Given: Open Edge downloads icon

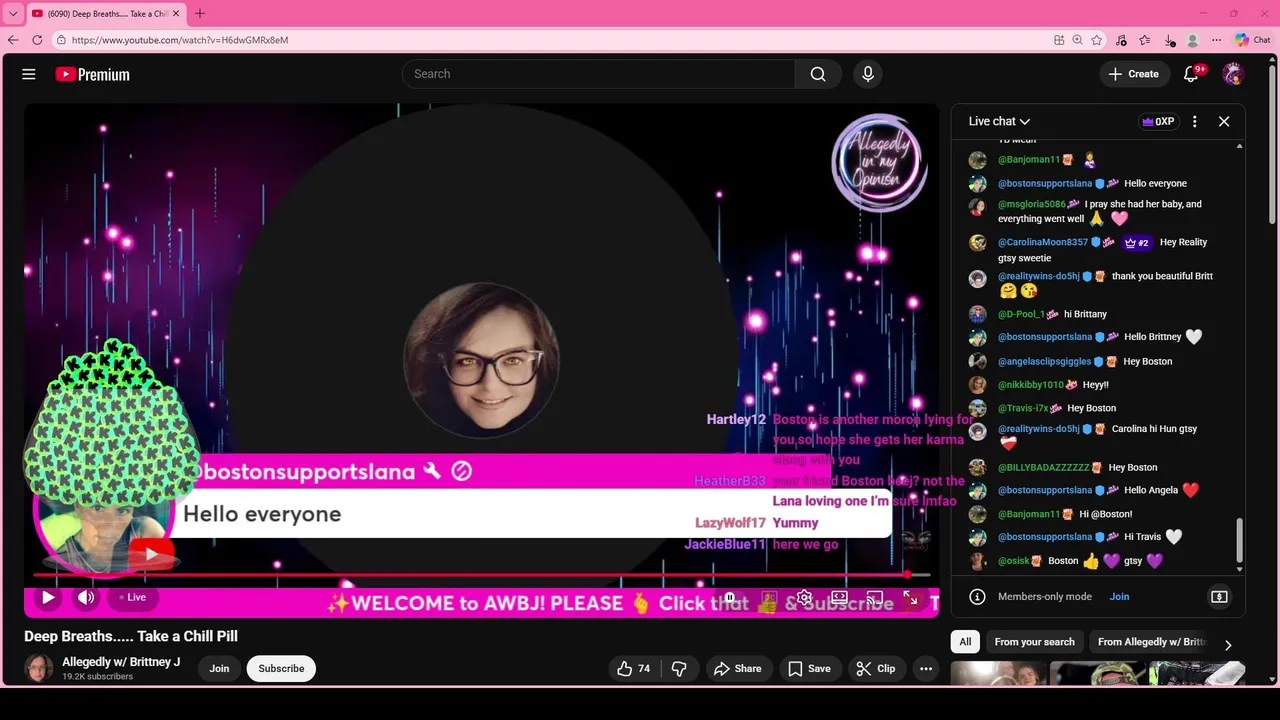Looking at the screenshot, I should (x=1169, y=40).
